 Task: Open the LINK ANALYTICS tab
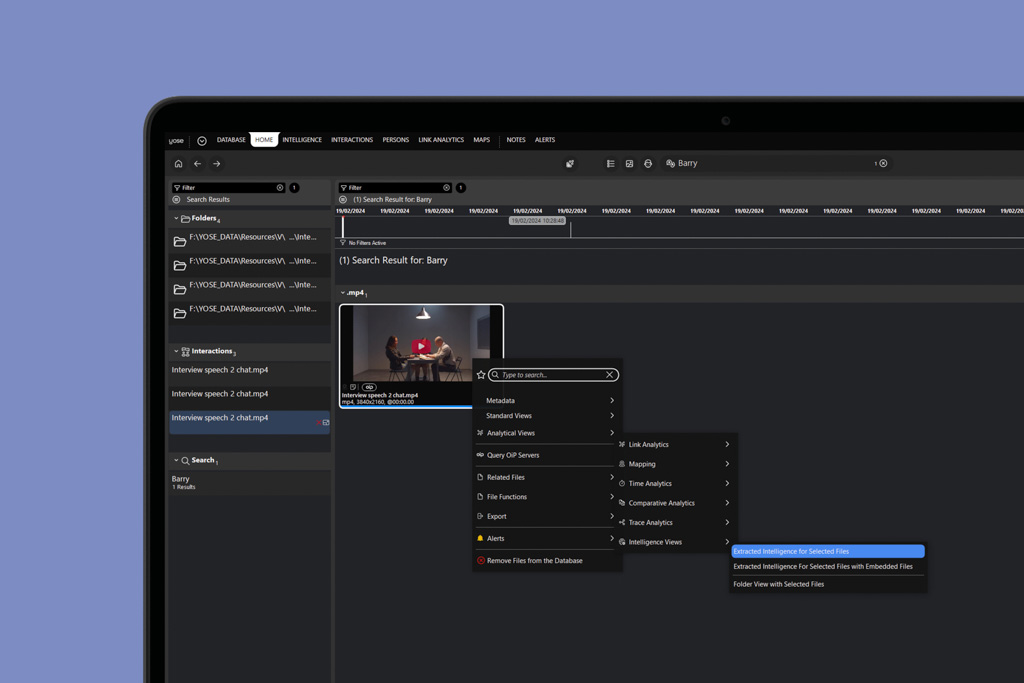click(440, 140)
